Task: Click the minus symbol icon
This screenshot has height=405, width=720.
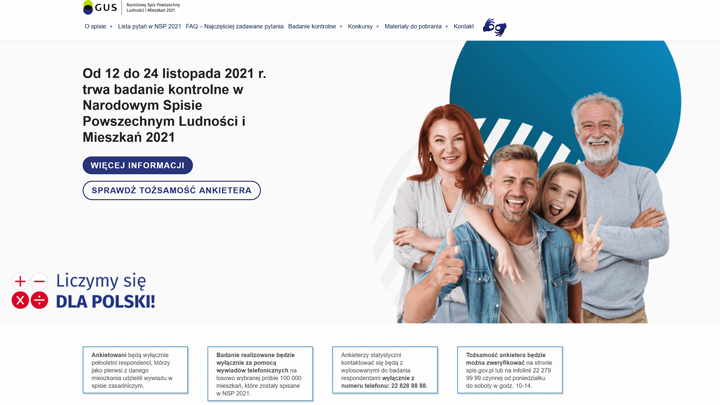Action: (39, 281)
